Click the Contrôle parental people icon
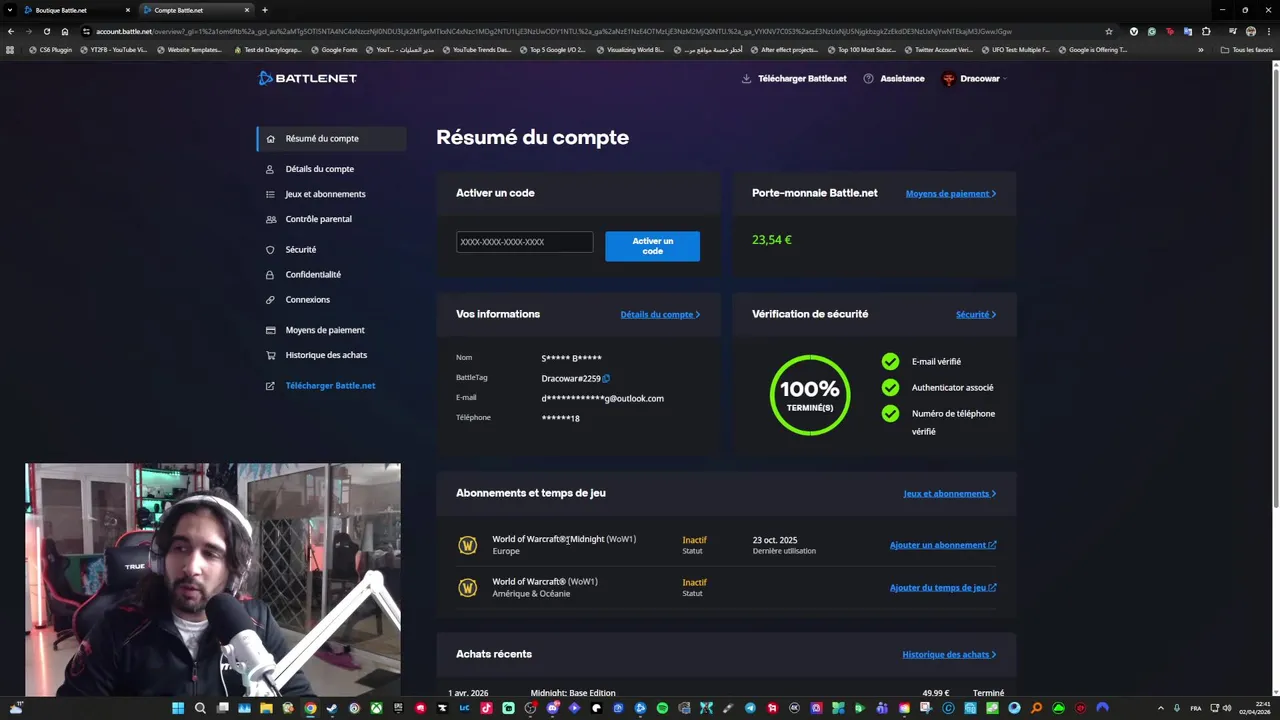 [x=270, y=219]
